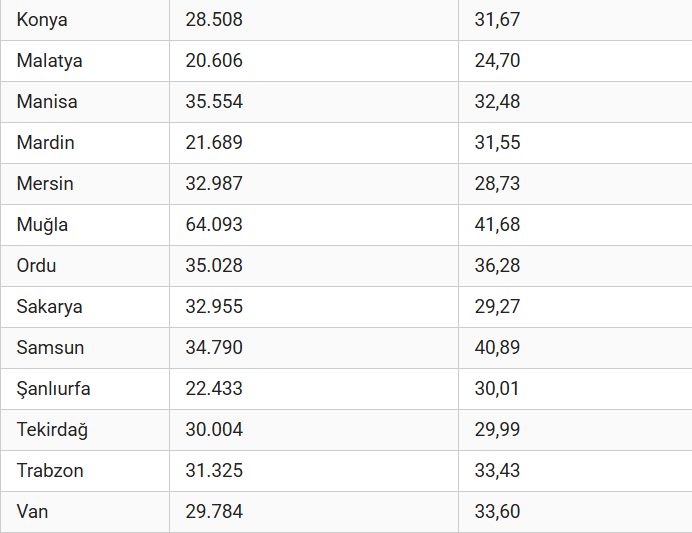Click the 40,89 value for Samsun

(497, 348)
